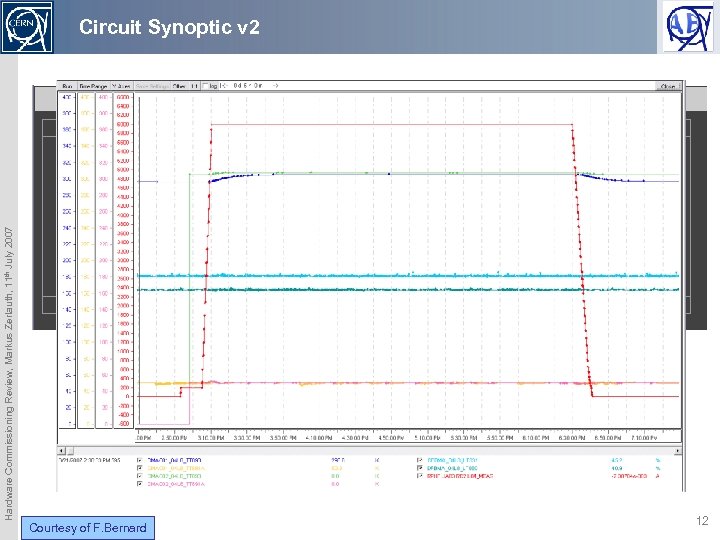This screenshot has height=540, width=720.
Task: Click the timestamp readout left of the legend
Action: click(90, 460)
